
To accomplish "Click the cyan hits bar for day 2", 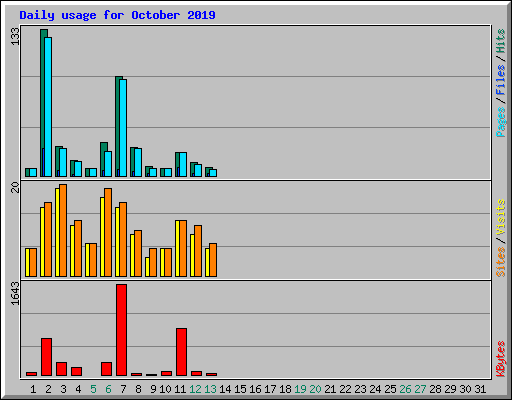I will pyautogui.click(x=48, y=107).
